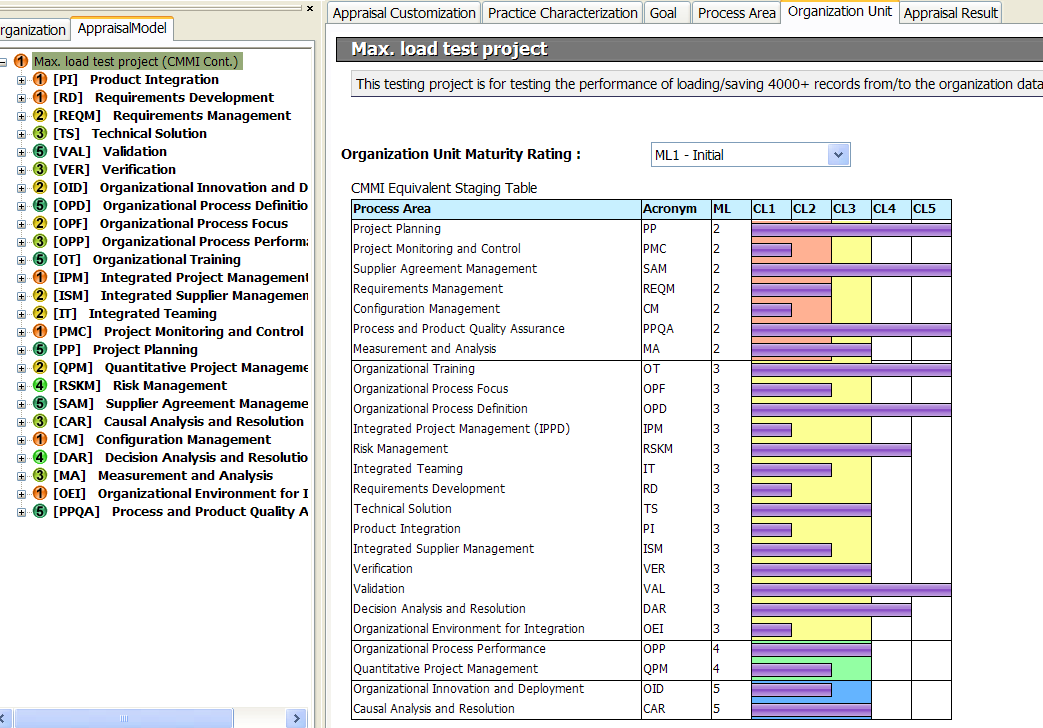The height and width of the screenshot is (728, 1043).
Task: Click the level 2 icon beside [ISM] row
Action: [40, 295]
